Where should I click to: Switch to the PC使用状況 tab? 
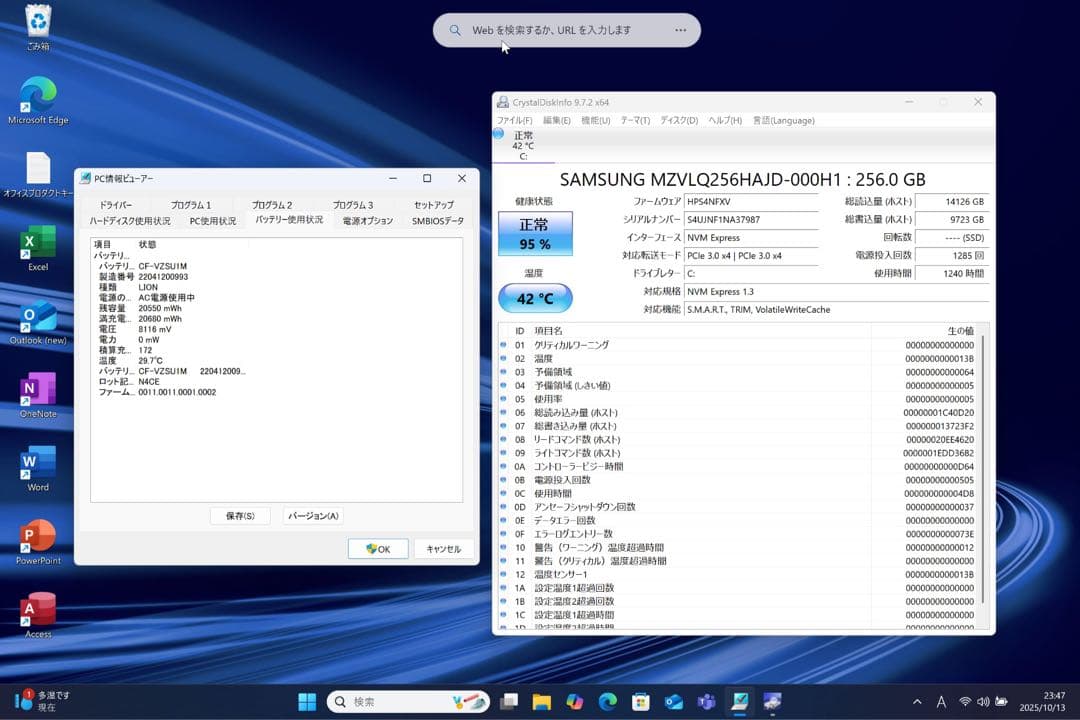(213, 221)
